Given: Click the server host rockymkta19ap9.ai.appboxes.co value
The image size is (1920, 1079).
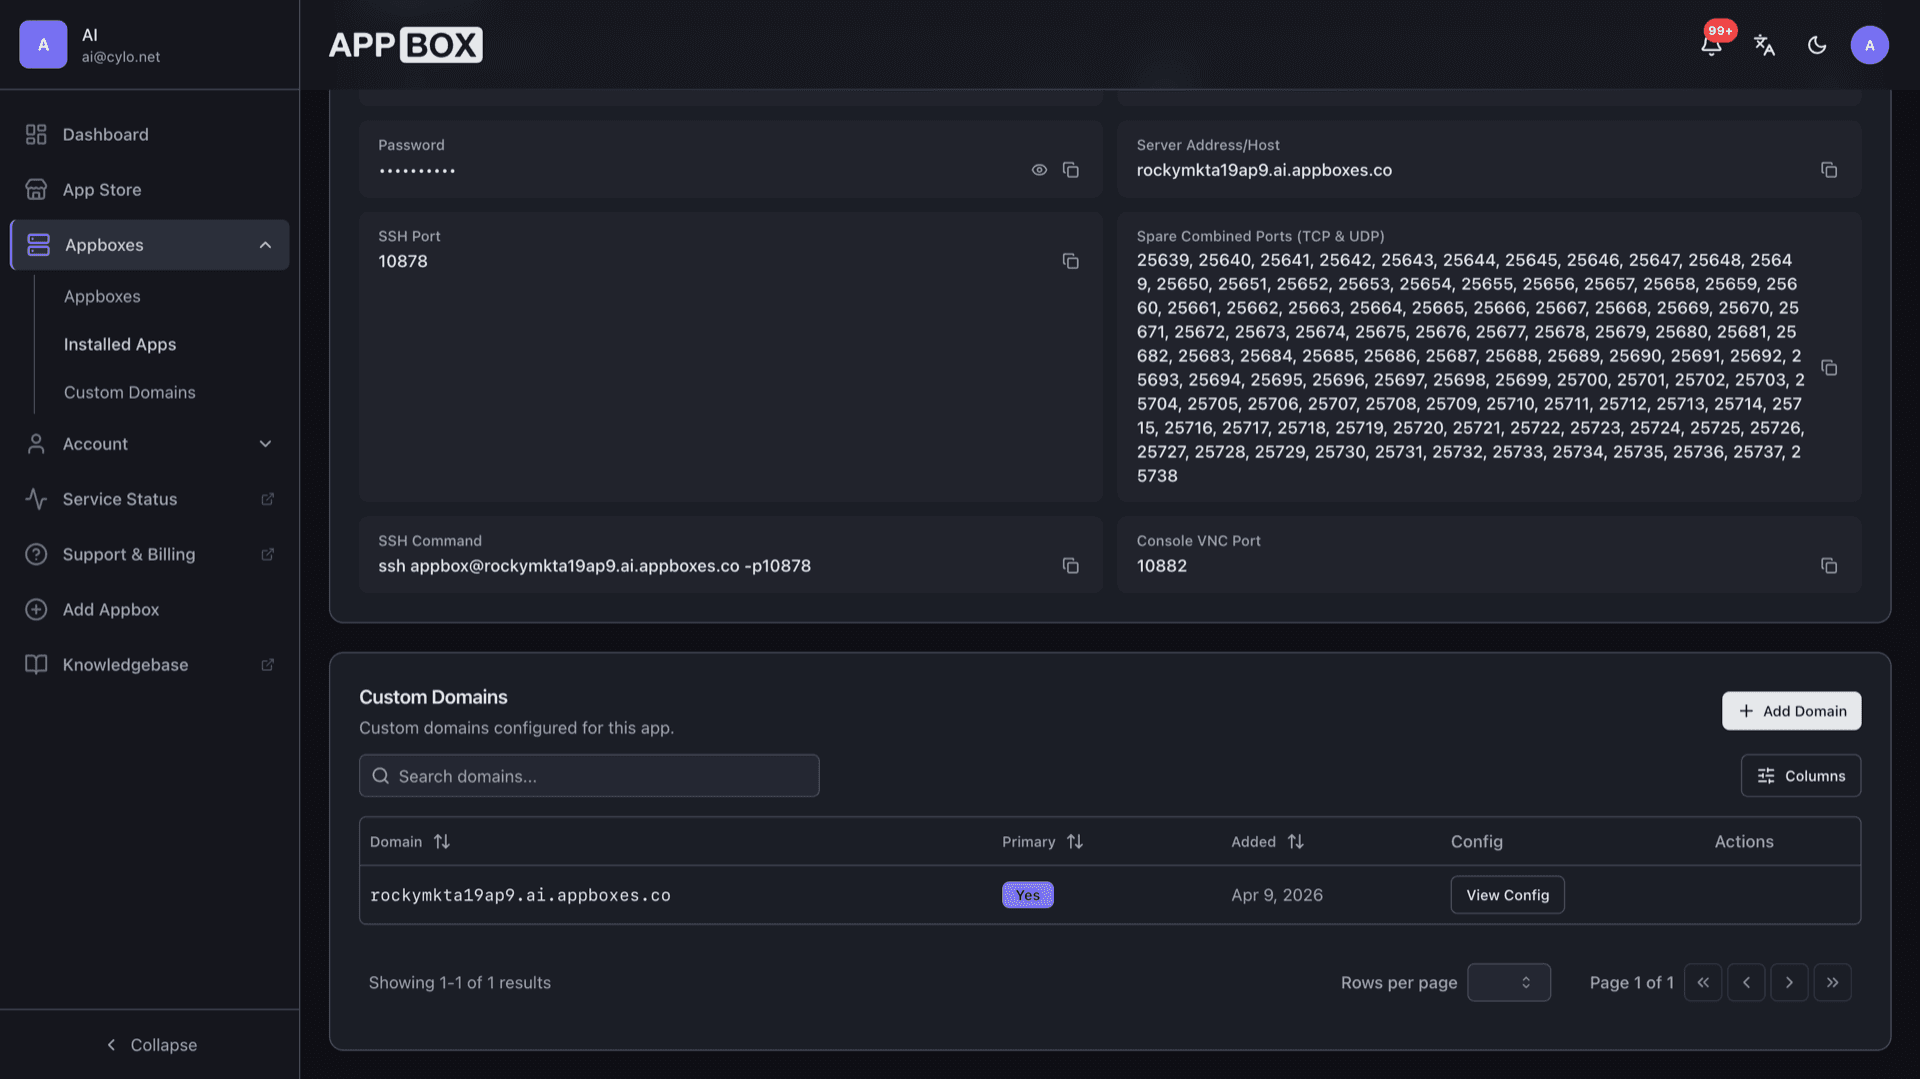Looking at the screenshot, I should pos(1264,170).
